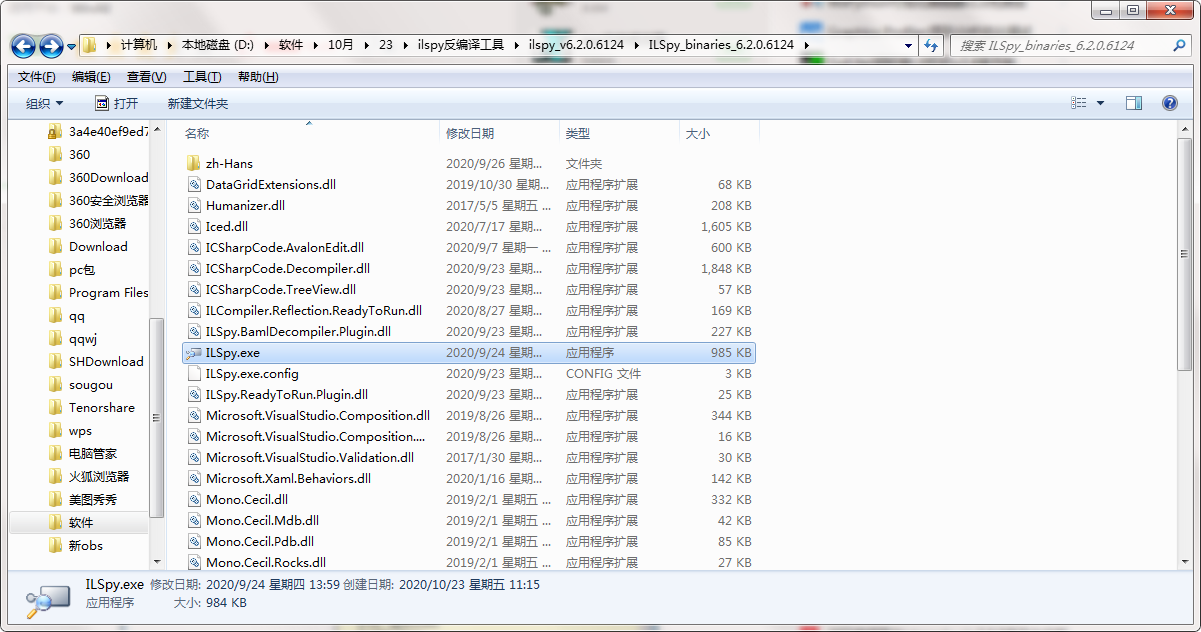
Task: Expand breadcrumb arrow after 计算机
Action: [169, 45]
